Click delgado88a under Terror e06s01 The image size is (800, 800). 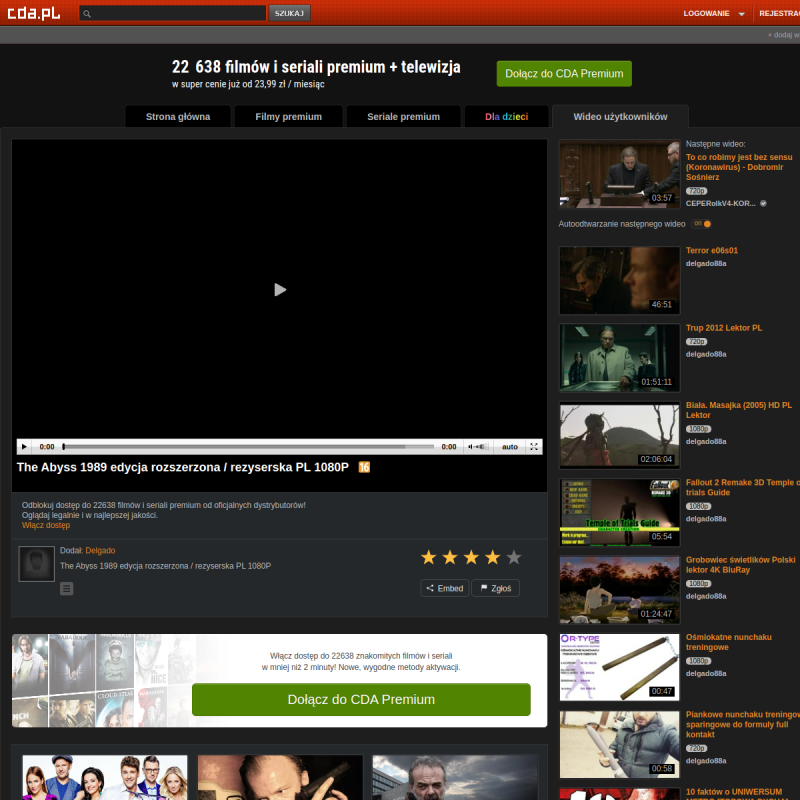pos(706,264)
